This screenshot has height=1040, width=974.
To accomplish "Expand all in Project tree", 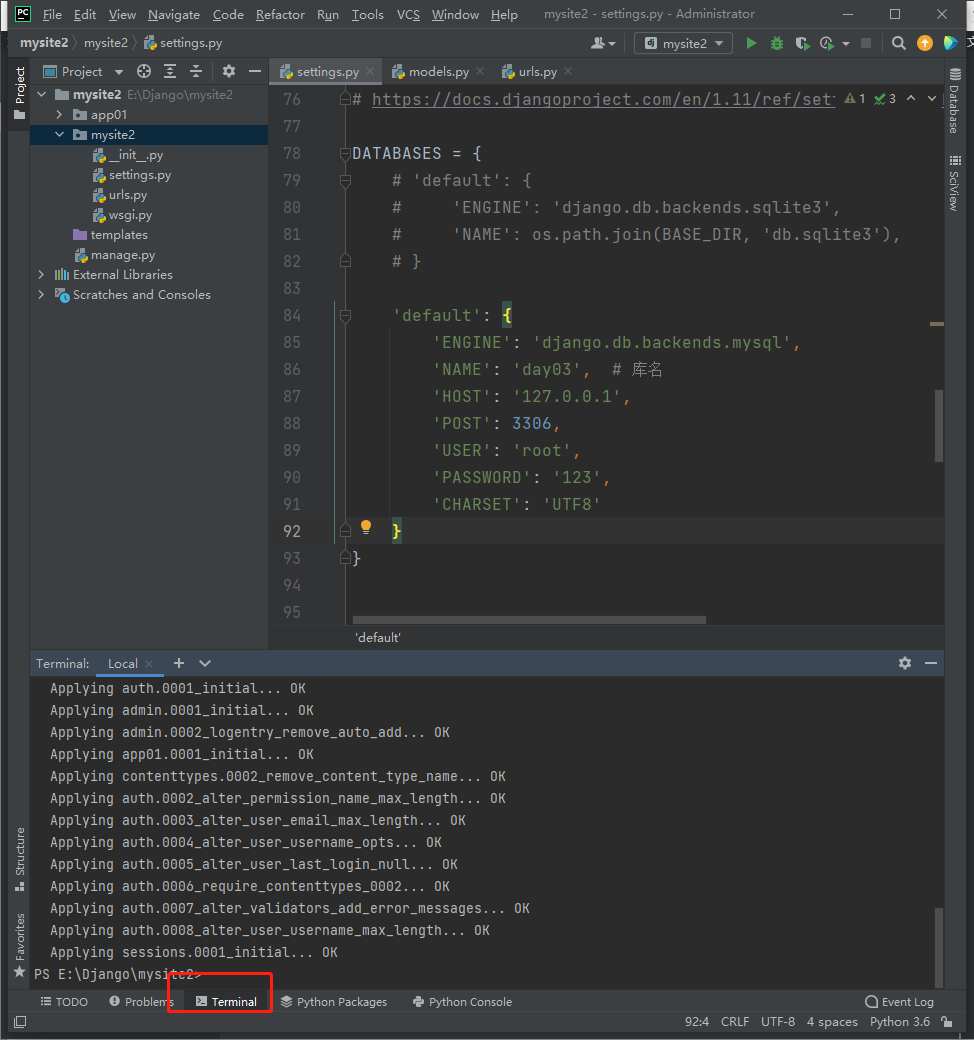I will point(170,71).
